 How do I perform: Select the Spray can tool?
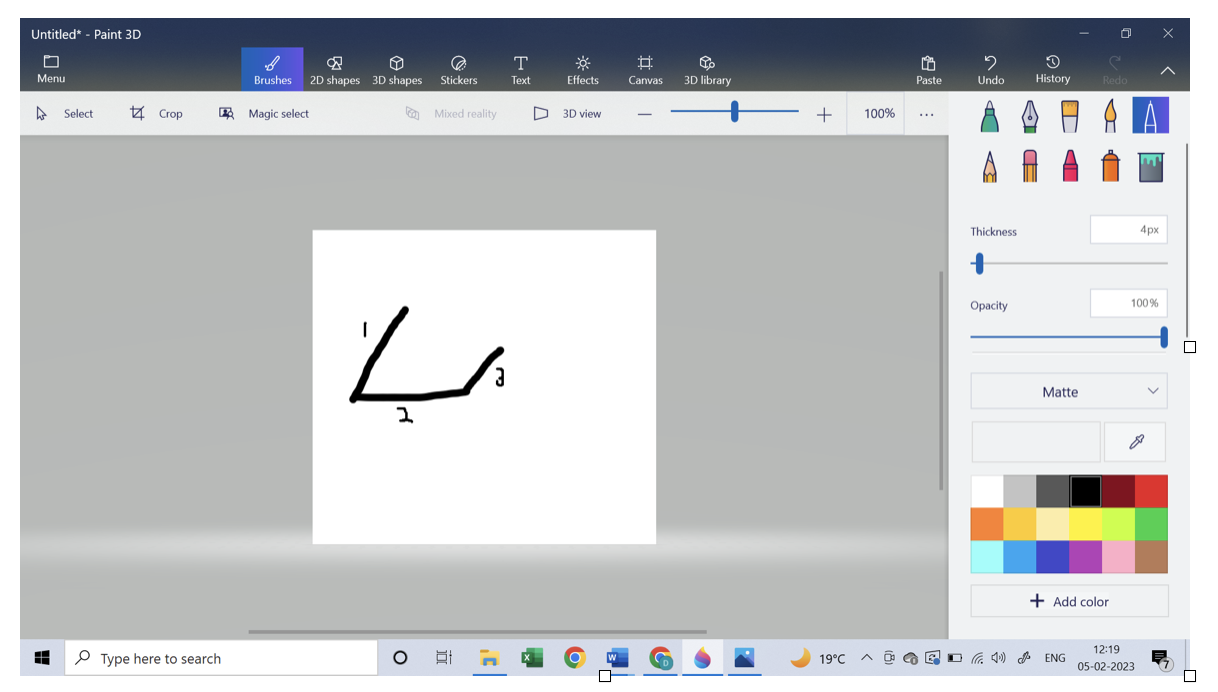[x=1110, y=166]
